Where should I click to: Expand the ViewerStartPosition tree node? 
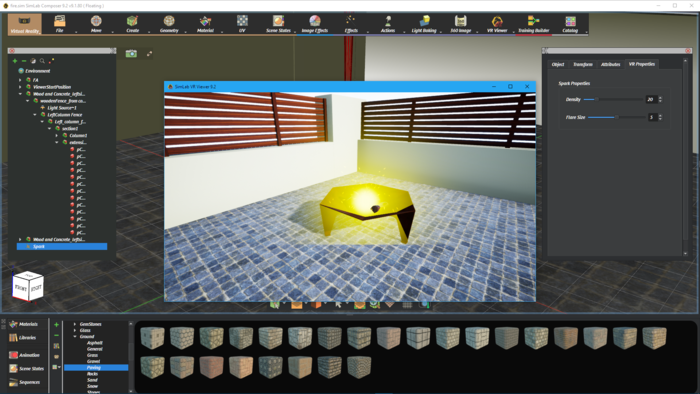click(x=20, y=87)
